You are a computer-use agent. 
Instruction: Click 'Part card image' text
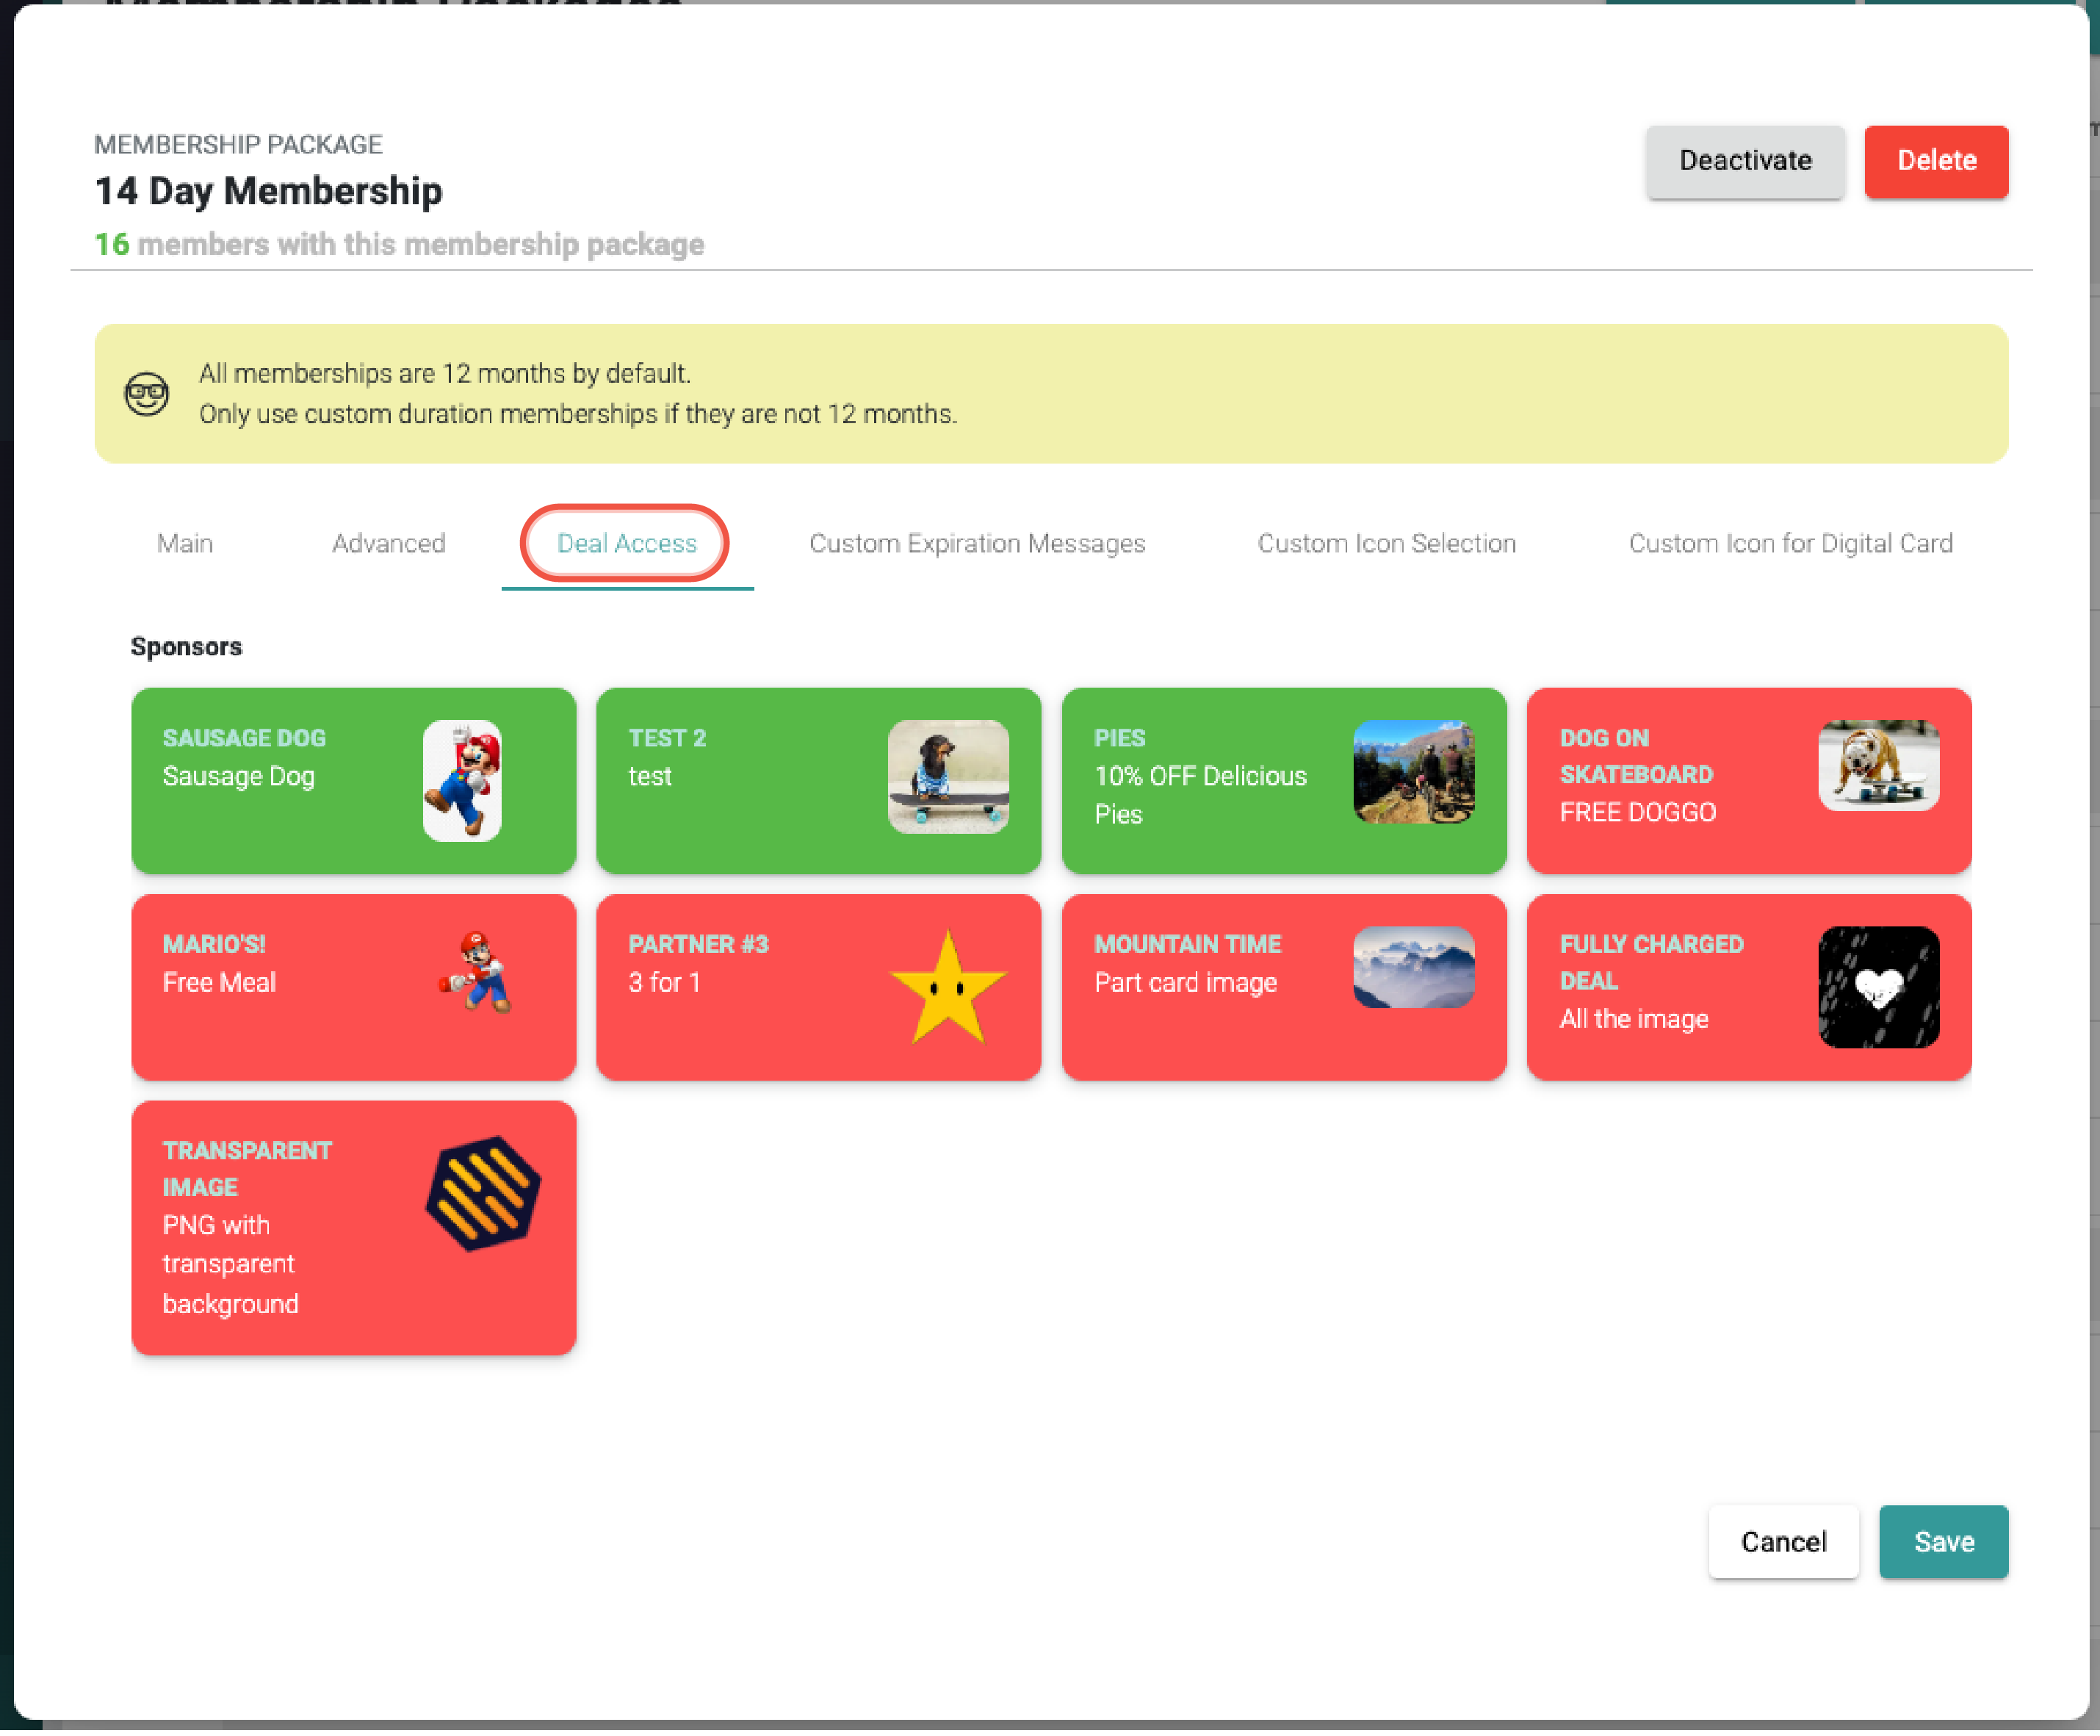(x=1185, y=983)
